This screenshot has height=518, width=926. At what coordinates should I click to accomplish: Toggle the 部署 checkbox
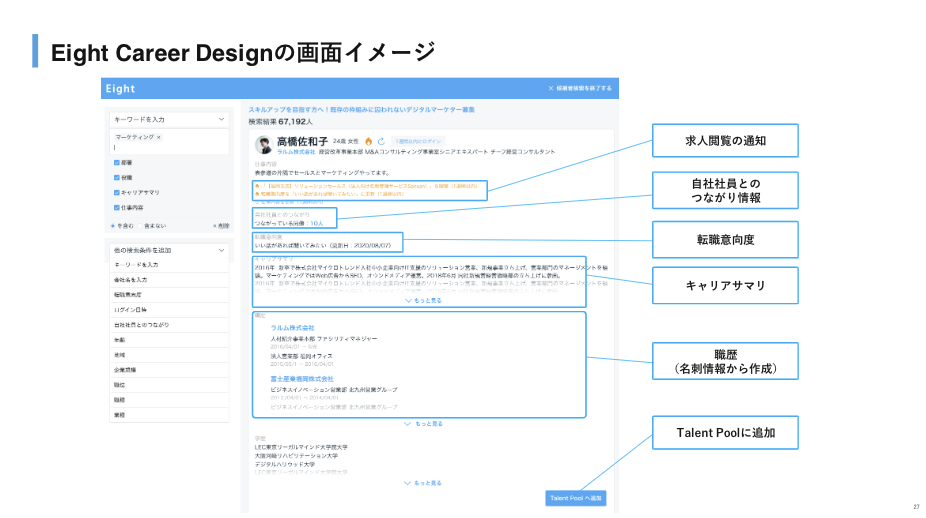tap(116, 162)
